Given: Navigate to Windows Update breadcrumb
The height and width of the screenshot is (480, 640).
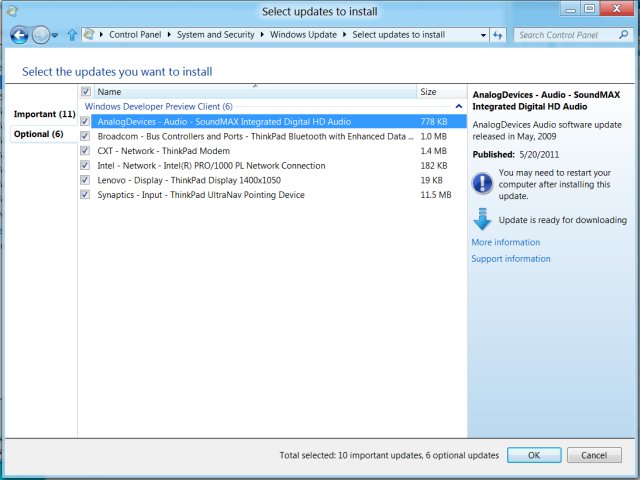Looking at the screenshot, I should pyautogui.click(x=303, y=35).
